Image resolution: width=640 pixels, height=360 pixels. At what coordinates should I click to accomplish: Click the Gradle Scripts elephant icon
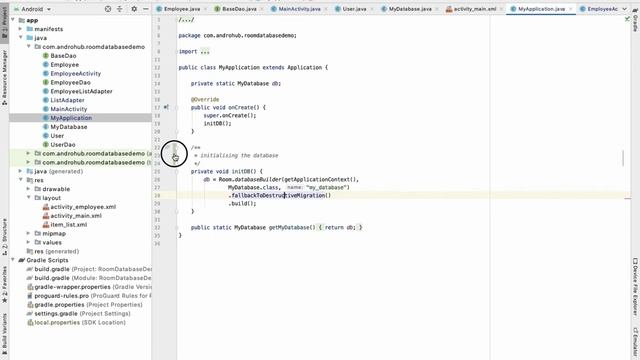point(22,260)
